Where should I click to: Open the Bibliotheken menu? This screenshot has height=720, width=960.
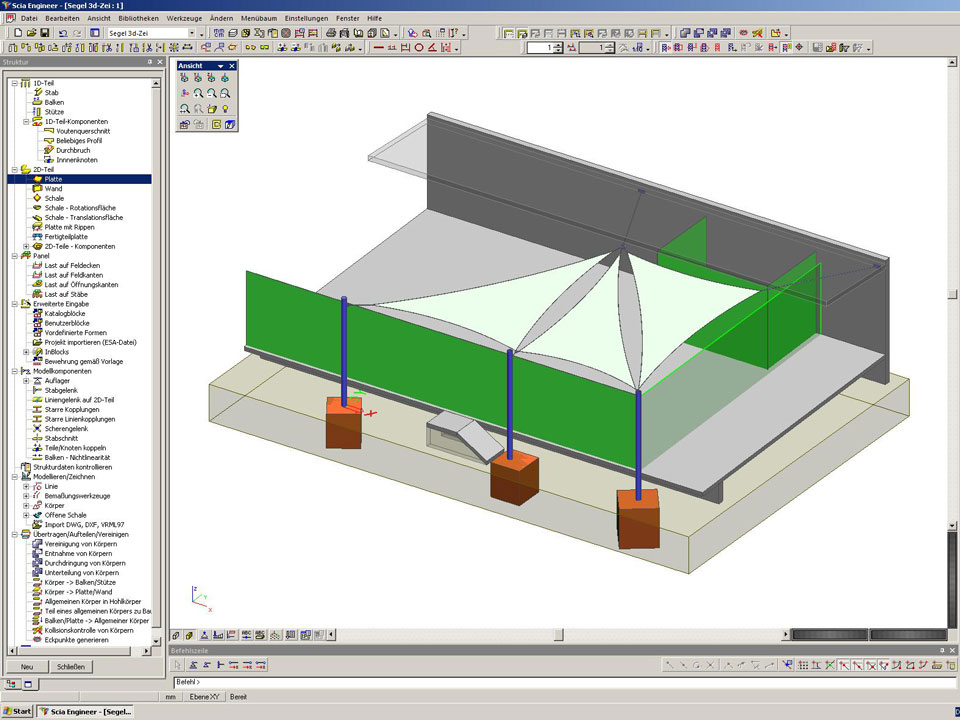point(137,18)
